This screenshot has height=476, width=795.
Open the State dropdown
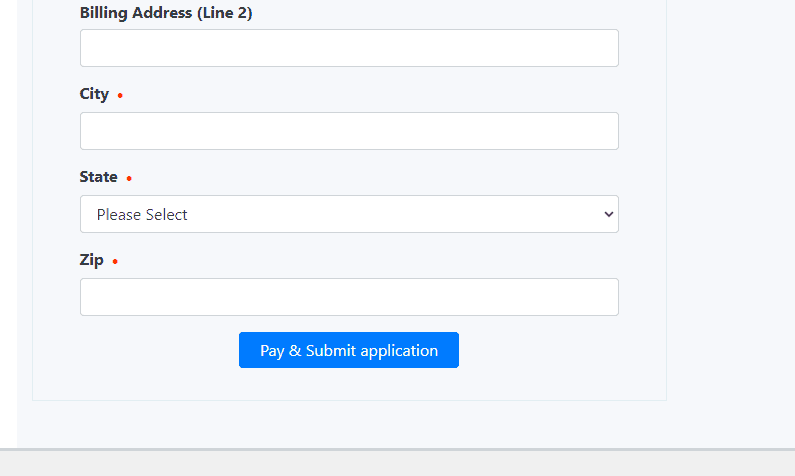point(349,214)
